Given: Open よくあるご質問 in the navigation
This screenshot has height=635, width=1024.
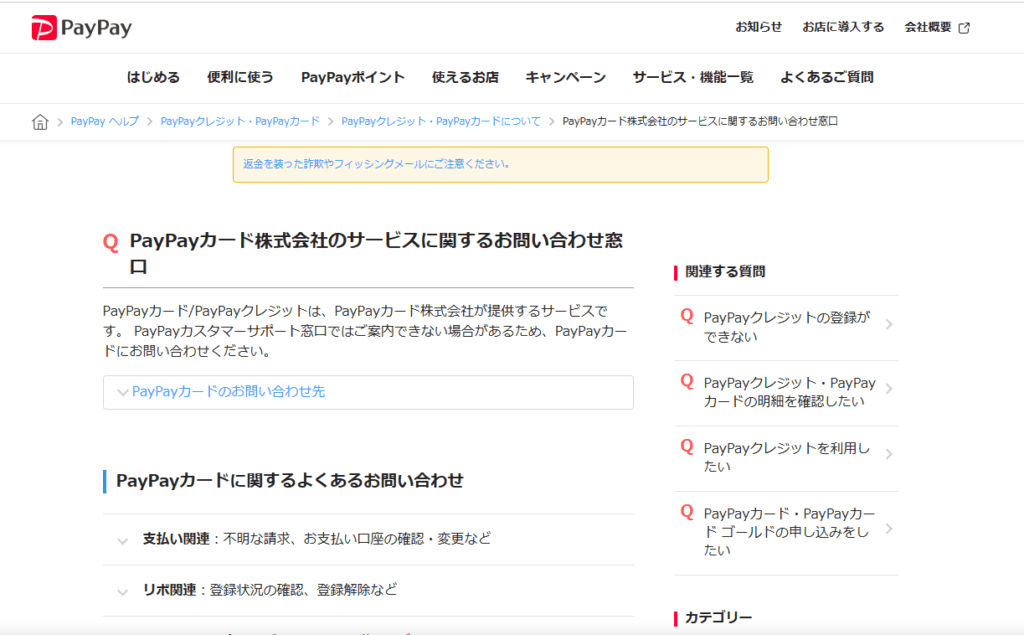Looking at the screenshot, I should point(826,77).
